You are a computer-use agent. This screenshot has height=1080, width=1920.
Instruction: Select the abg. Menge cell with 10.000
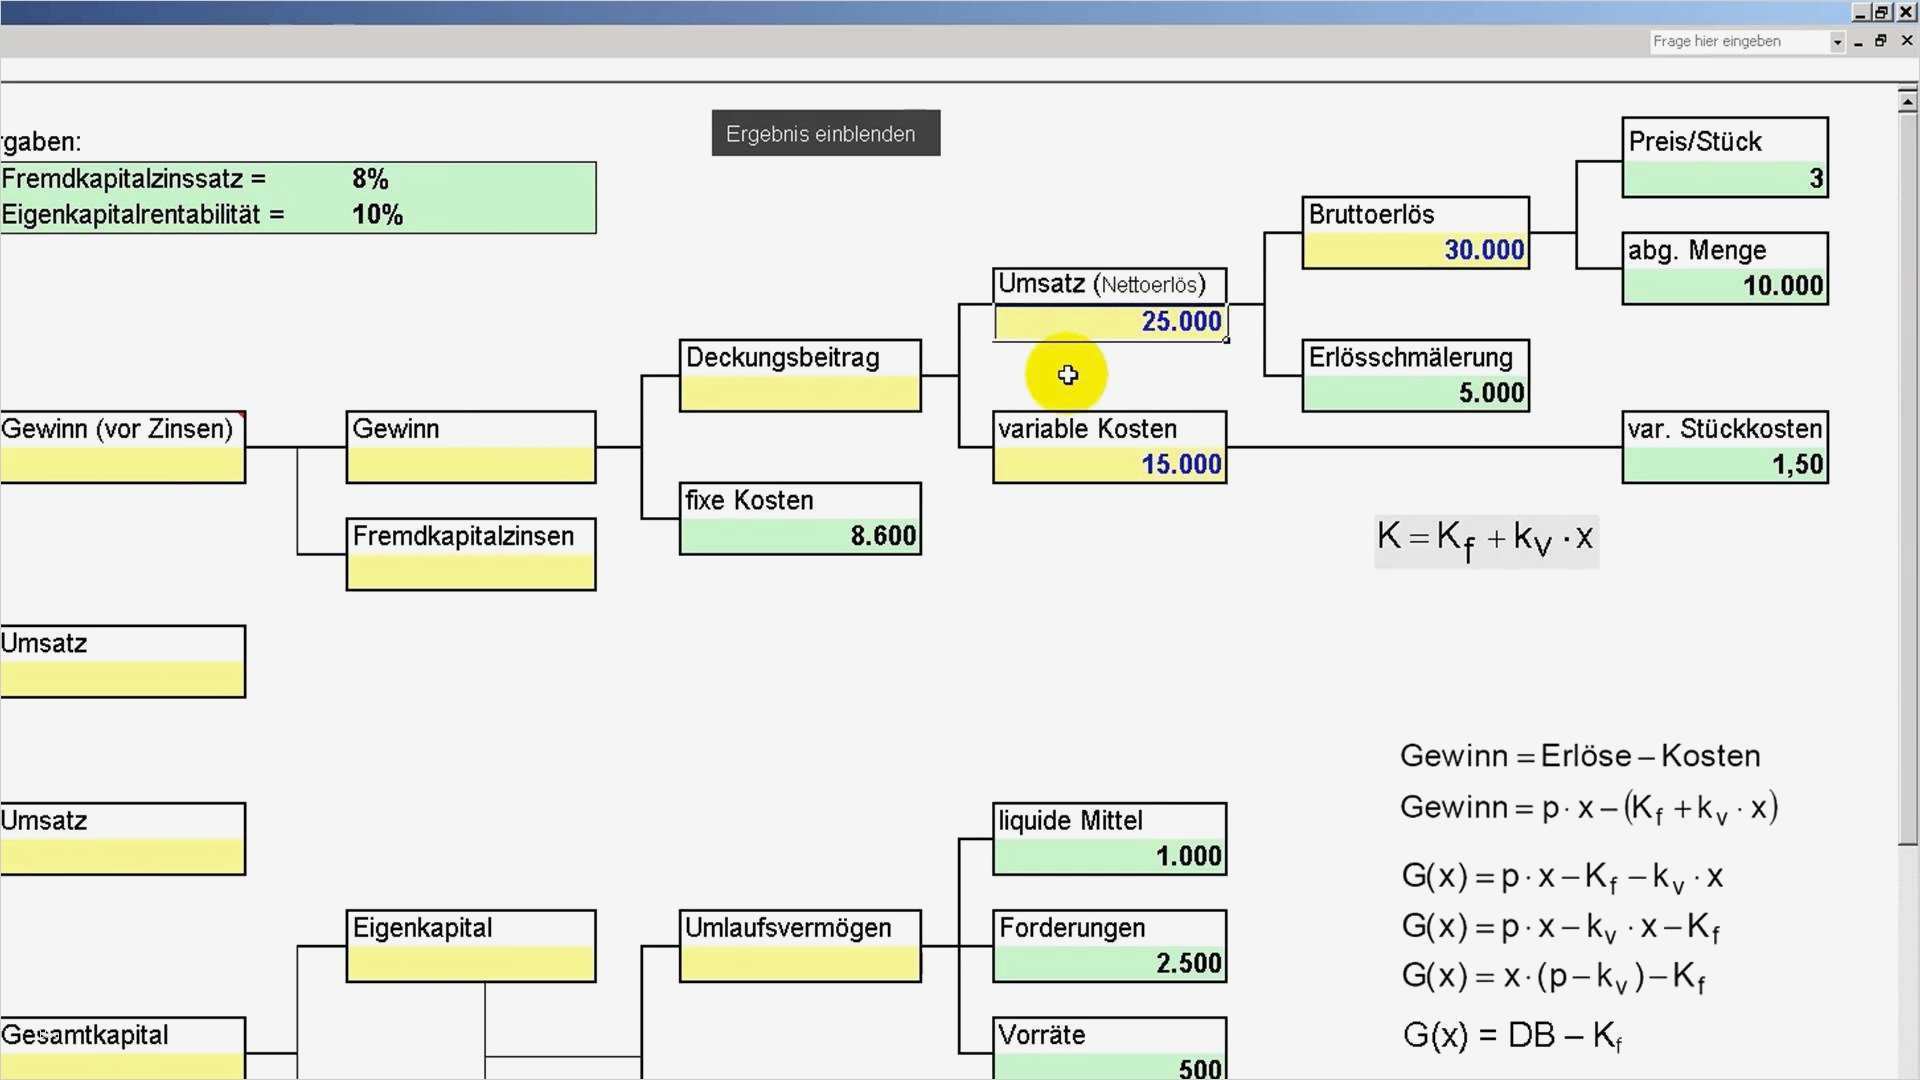click(x=1724, y=286)
